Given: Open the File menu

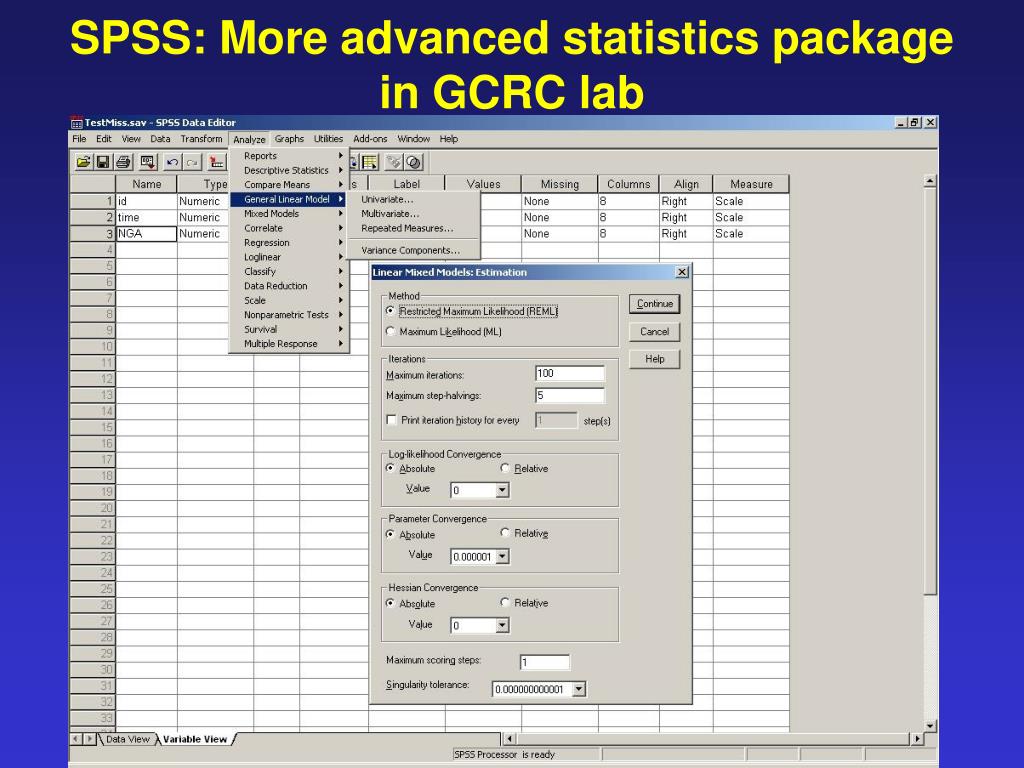Looking at the screenshot, I should pos(80,138).
